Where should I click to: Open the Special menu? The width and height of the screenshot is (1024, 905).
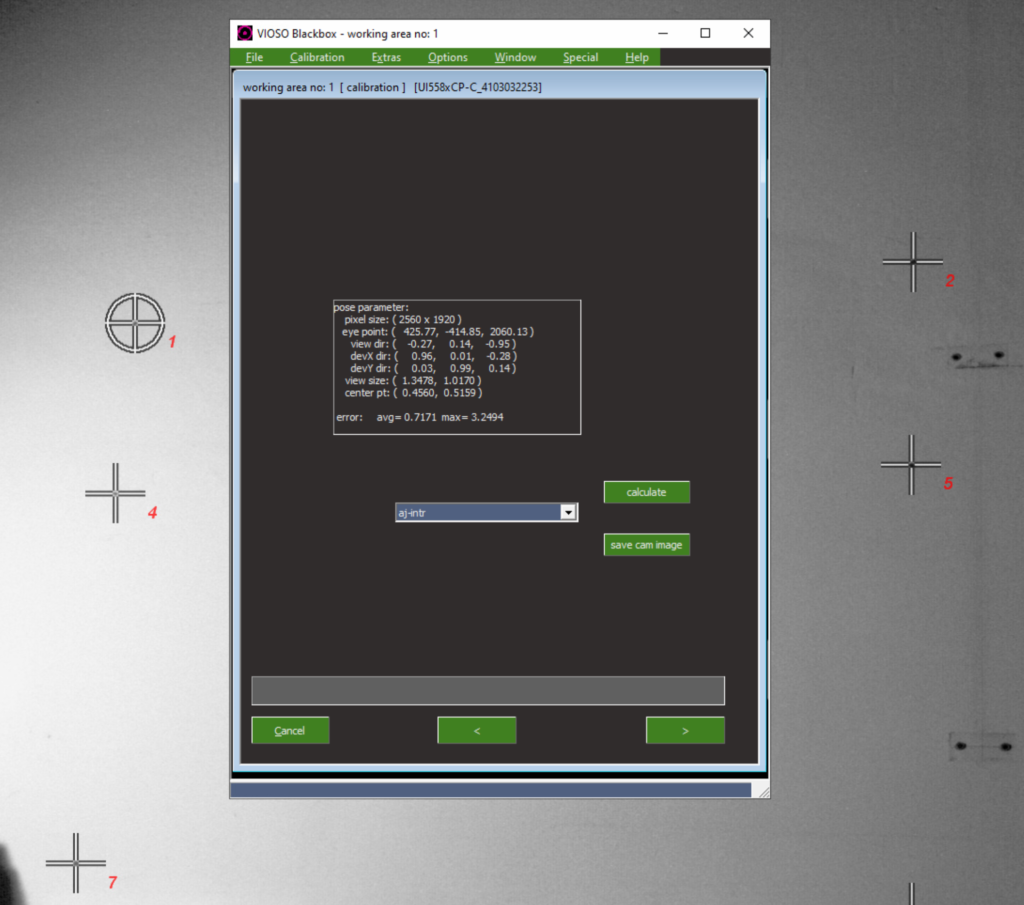(x=580, y=57)
